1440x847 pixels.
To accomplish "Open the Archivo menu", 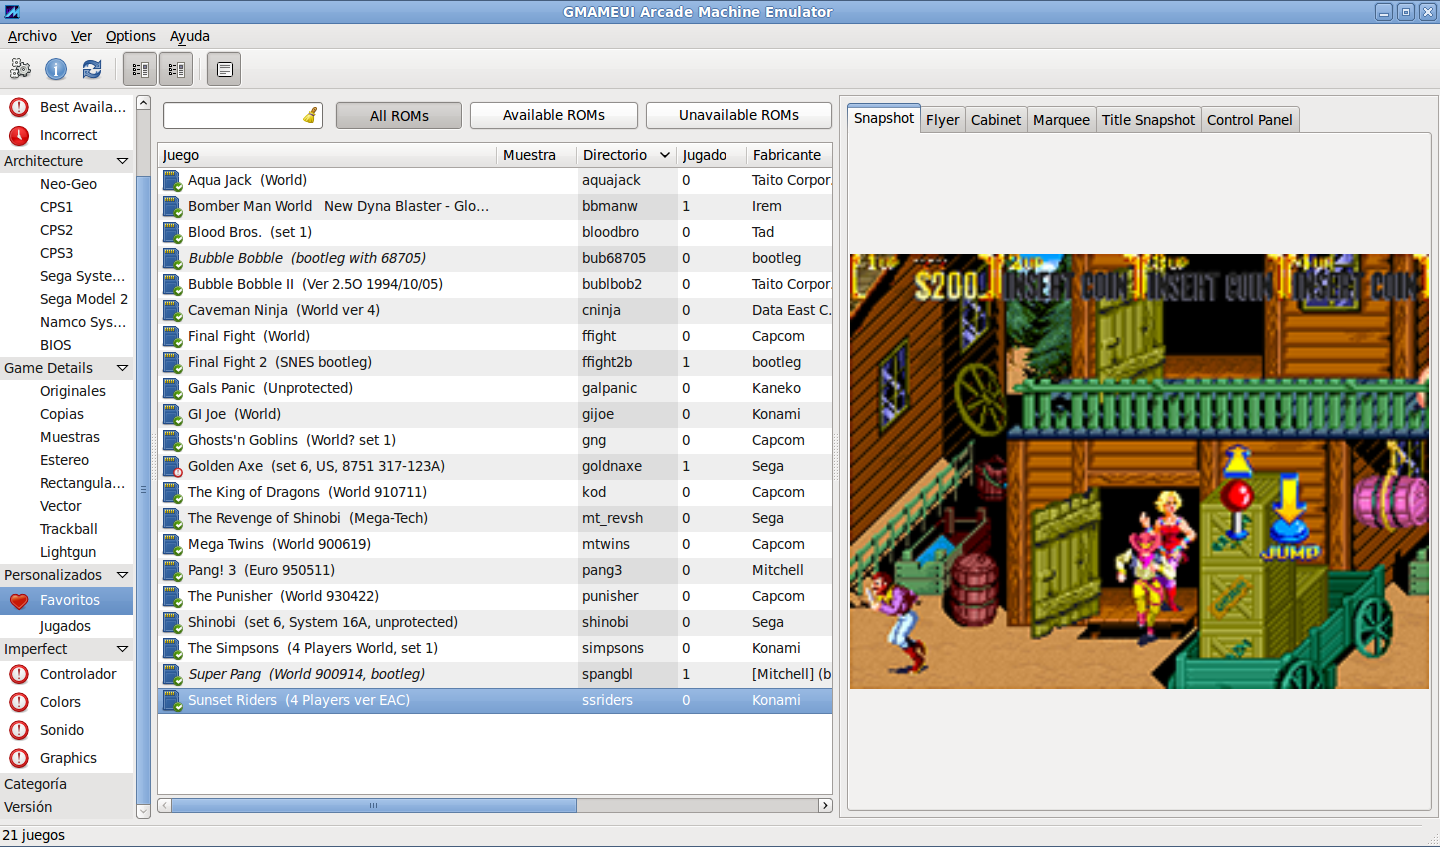I will pyautogui.click(x=32, y=36).
